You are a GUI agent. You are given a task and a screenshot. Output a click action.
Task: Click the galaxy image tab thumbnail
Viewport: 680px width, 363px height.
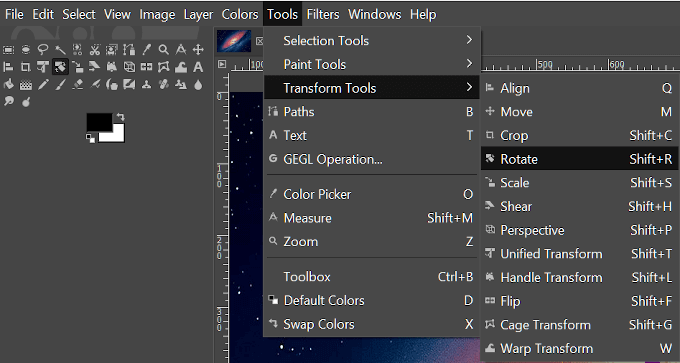coord(234,41)
